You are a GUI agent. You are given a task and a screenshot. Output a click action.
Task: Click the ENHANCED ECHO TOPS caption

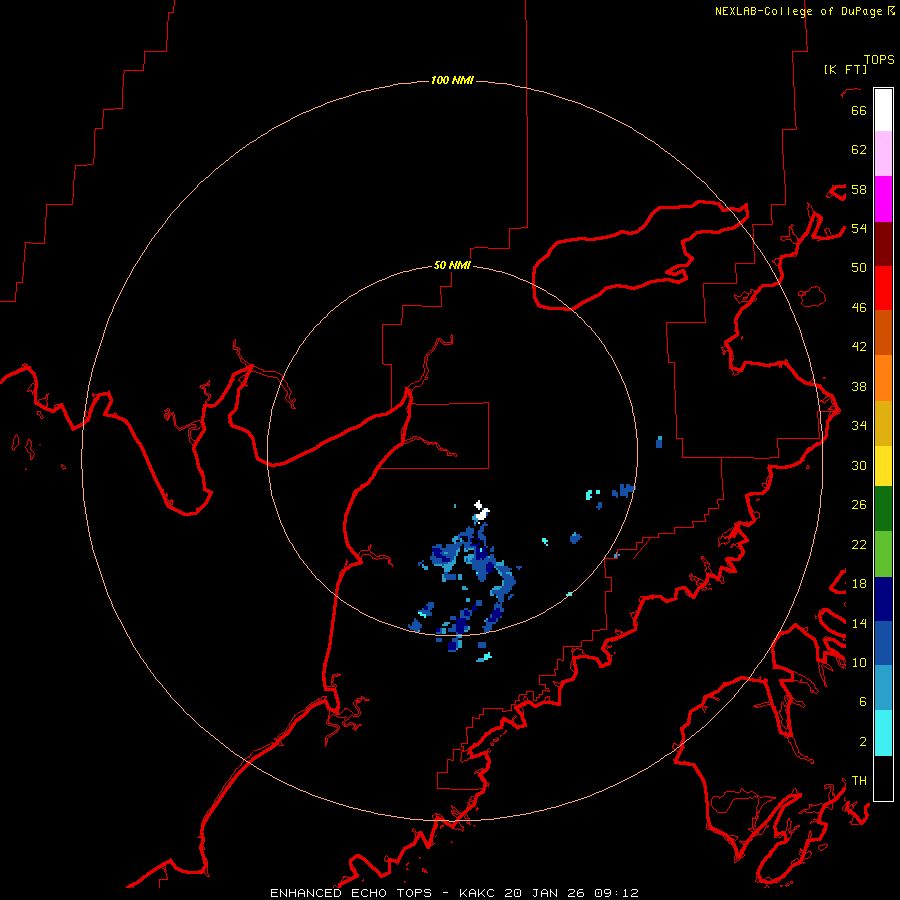pyautogui.click(x=351, y=893)
